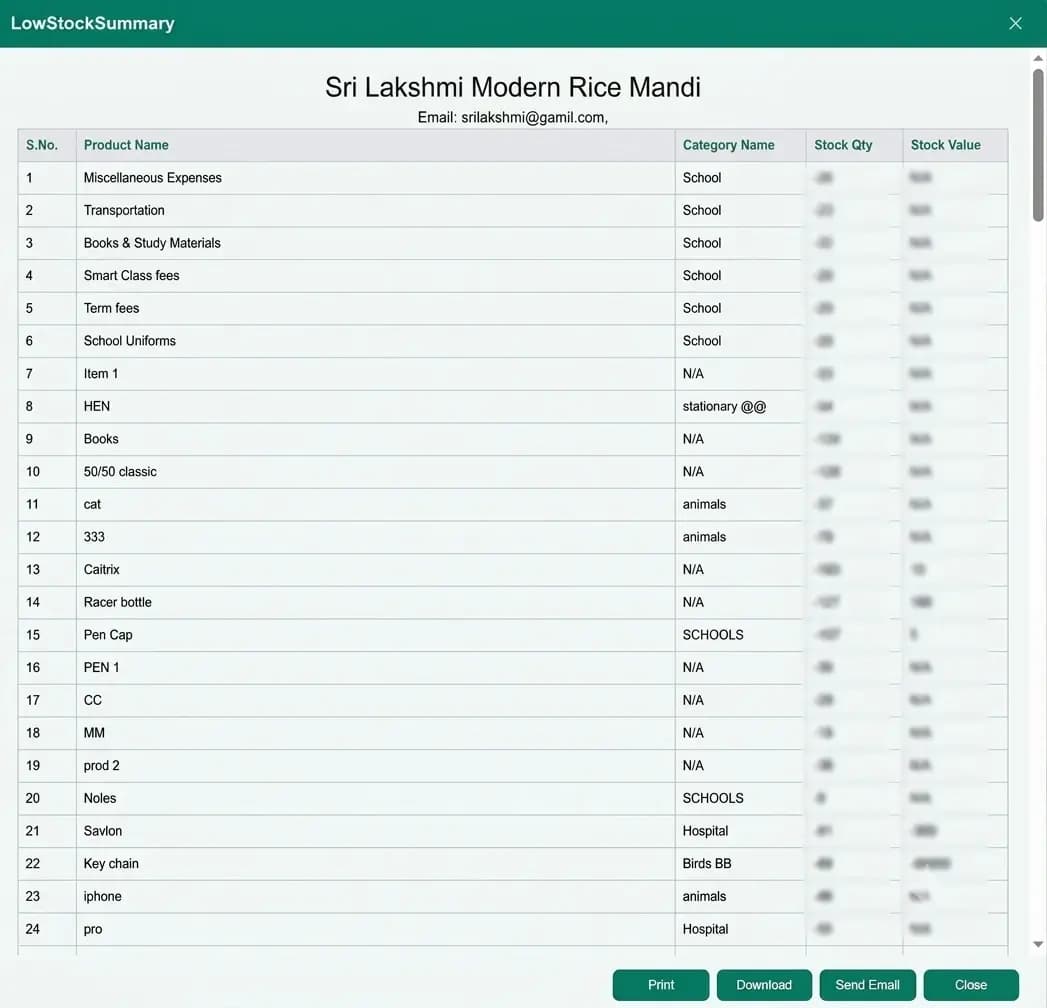Click the N/A category in the Racer bottle row
Viewport: 1047px width, 1008px height.
point(740,603)
